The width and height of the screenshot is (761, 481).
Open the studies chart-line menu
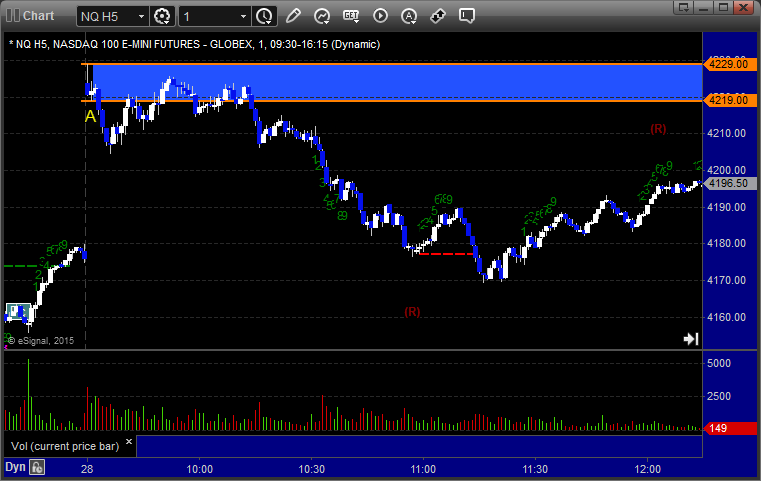pos(321,16)
